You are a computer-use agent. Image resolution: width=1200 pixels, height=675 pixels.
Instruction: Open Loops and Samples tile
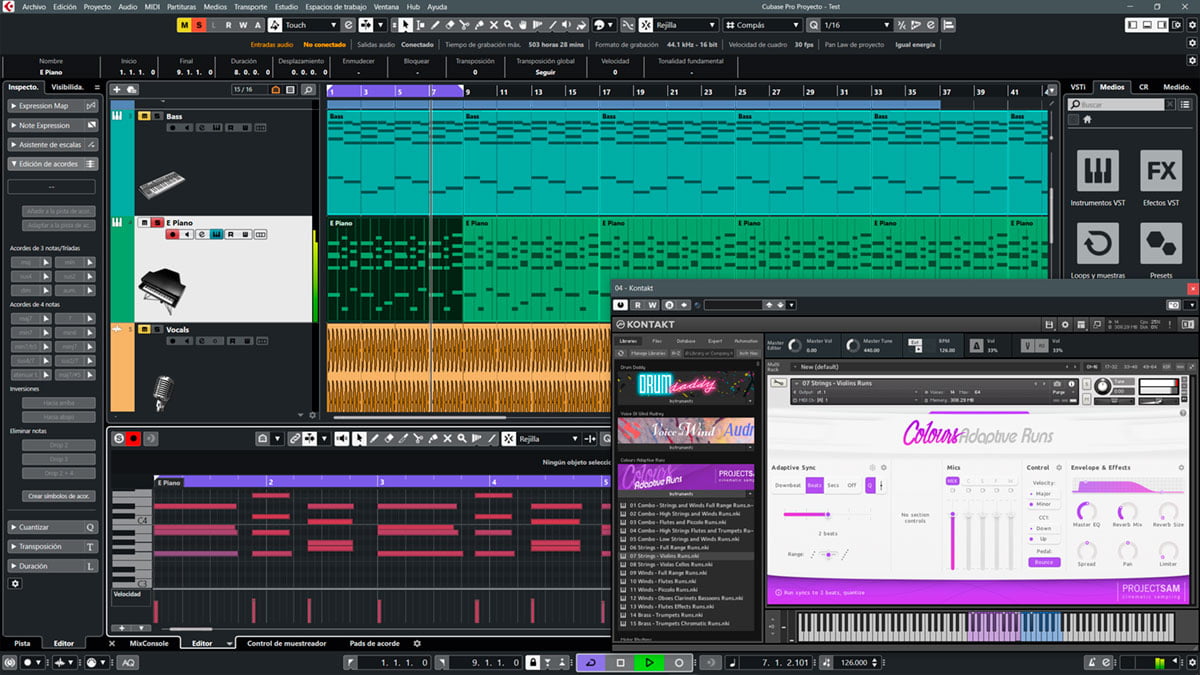(x=1097, y=243)
